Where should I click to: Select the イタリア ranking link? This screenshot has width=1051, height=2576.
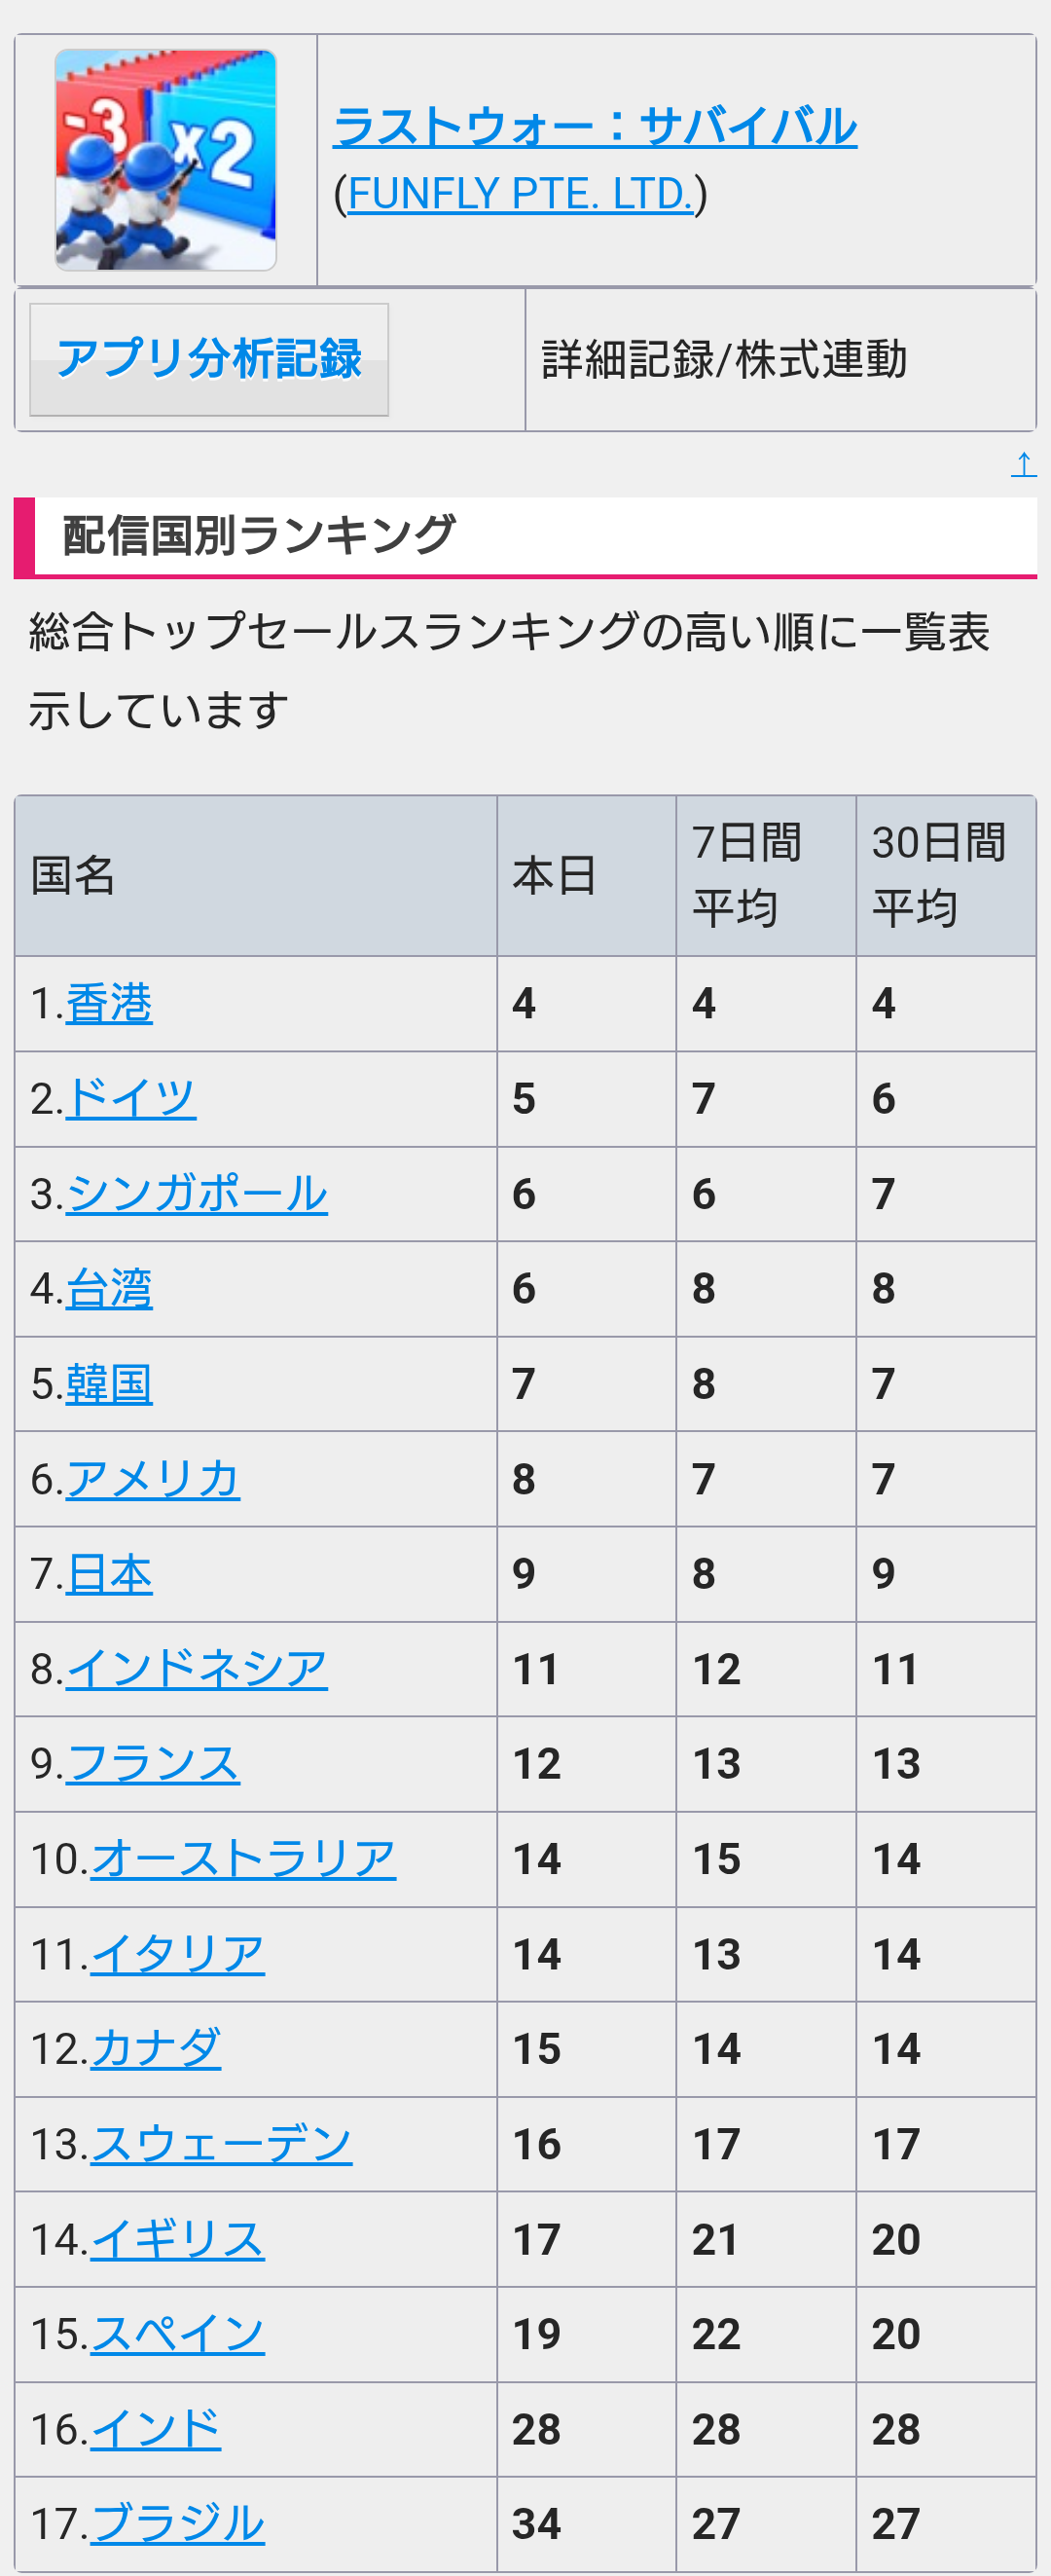pyautogui.click(x=177, y=1953)
